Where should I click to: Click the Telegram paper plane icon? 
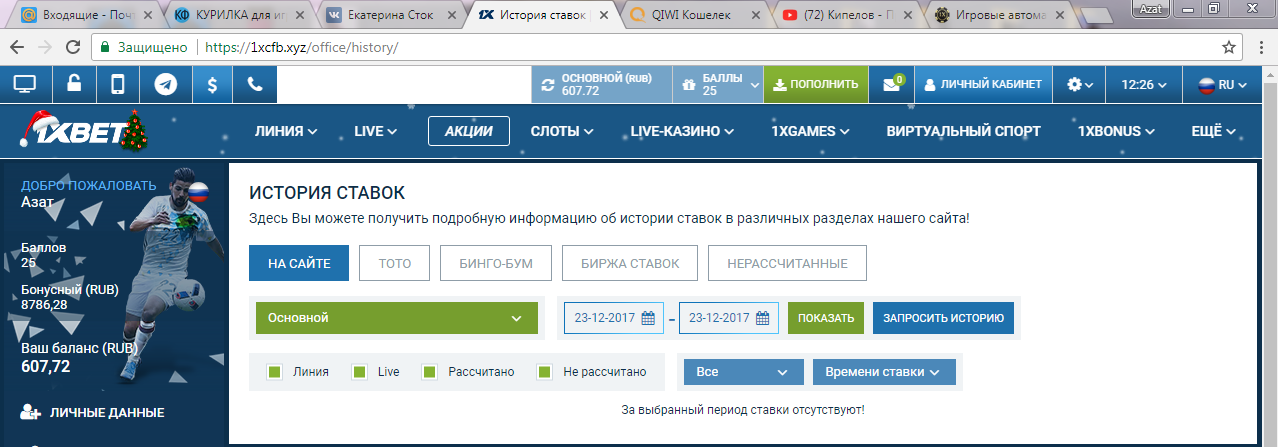coord(166,85)
